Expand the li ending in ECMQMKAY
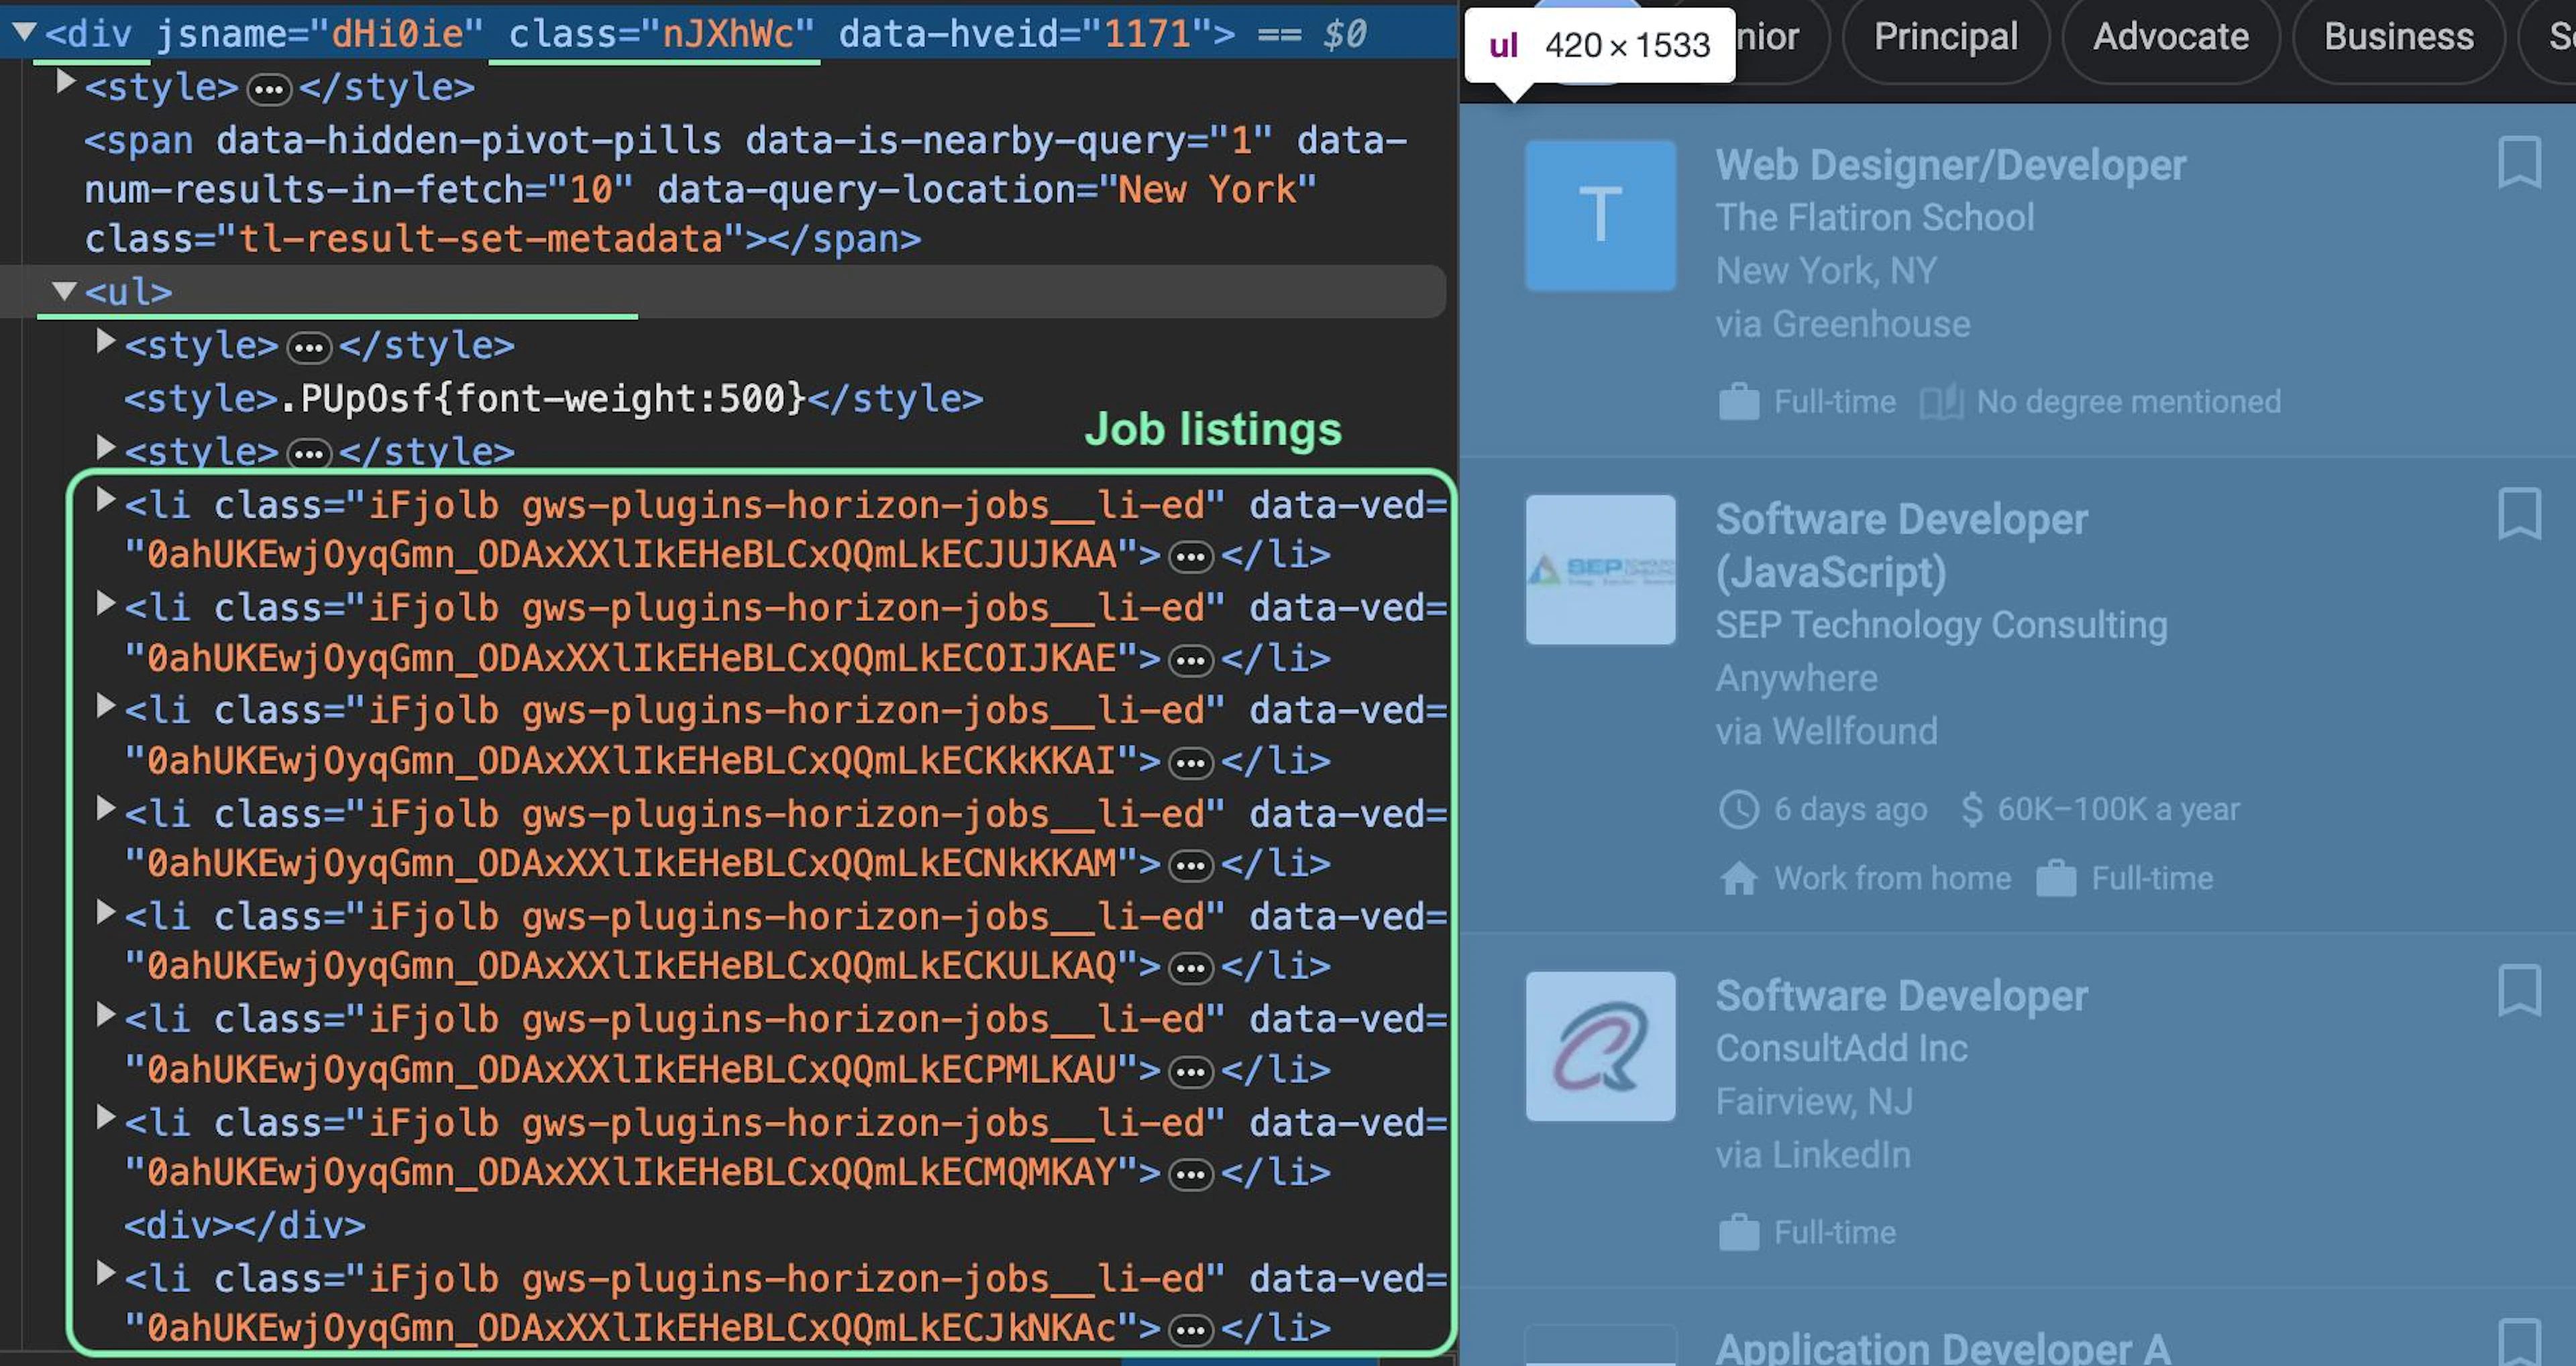The height and width of the screenshot is (1366, 2576). click(x=105, y=1118)
